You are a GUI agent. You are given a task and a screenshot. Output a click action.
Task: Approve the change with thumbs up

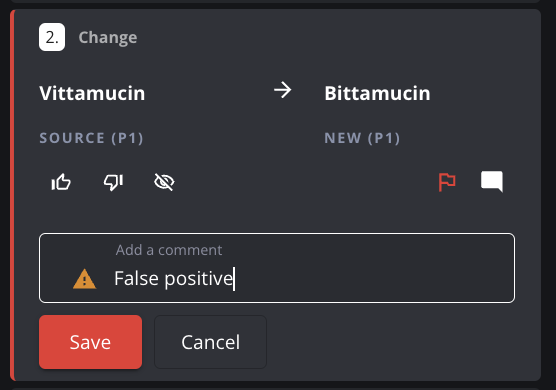click(61, 182)
